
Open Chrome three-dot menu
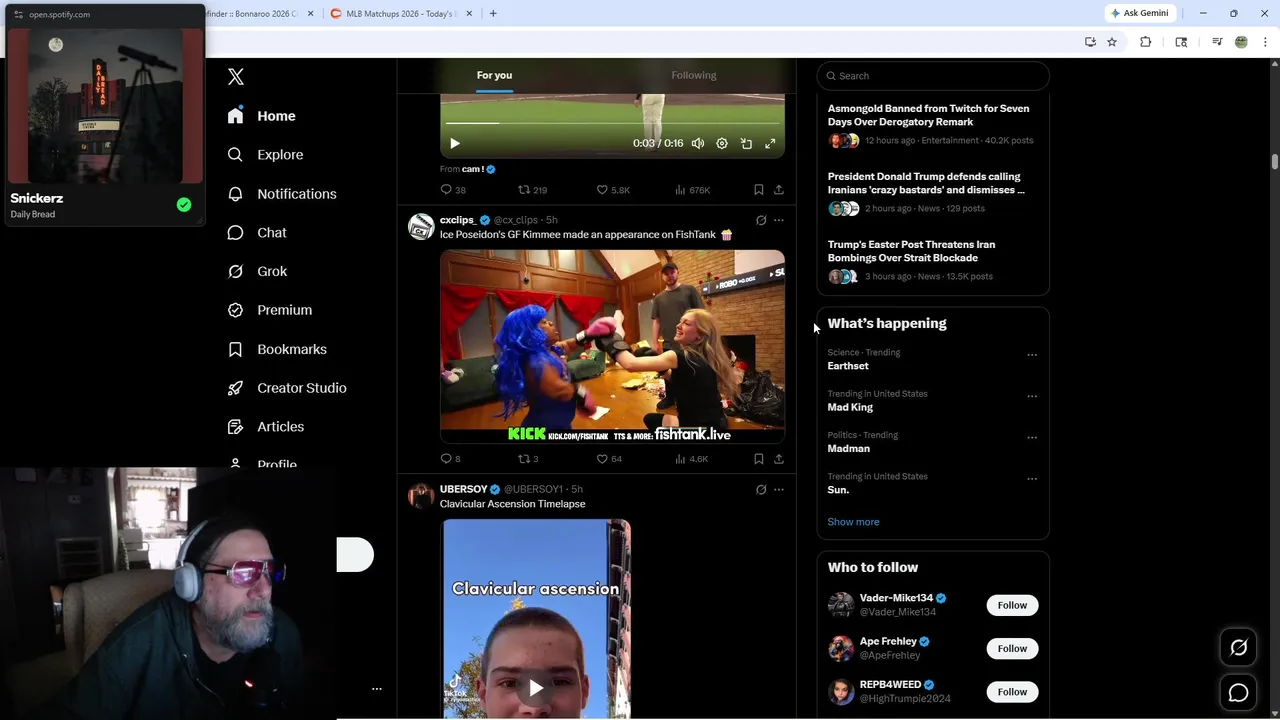1266,42
